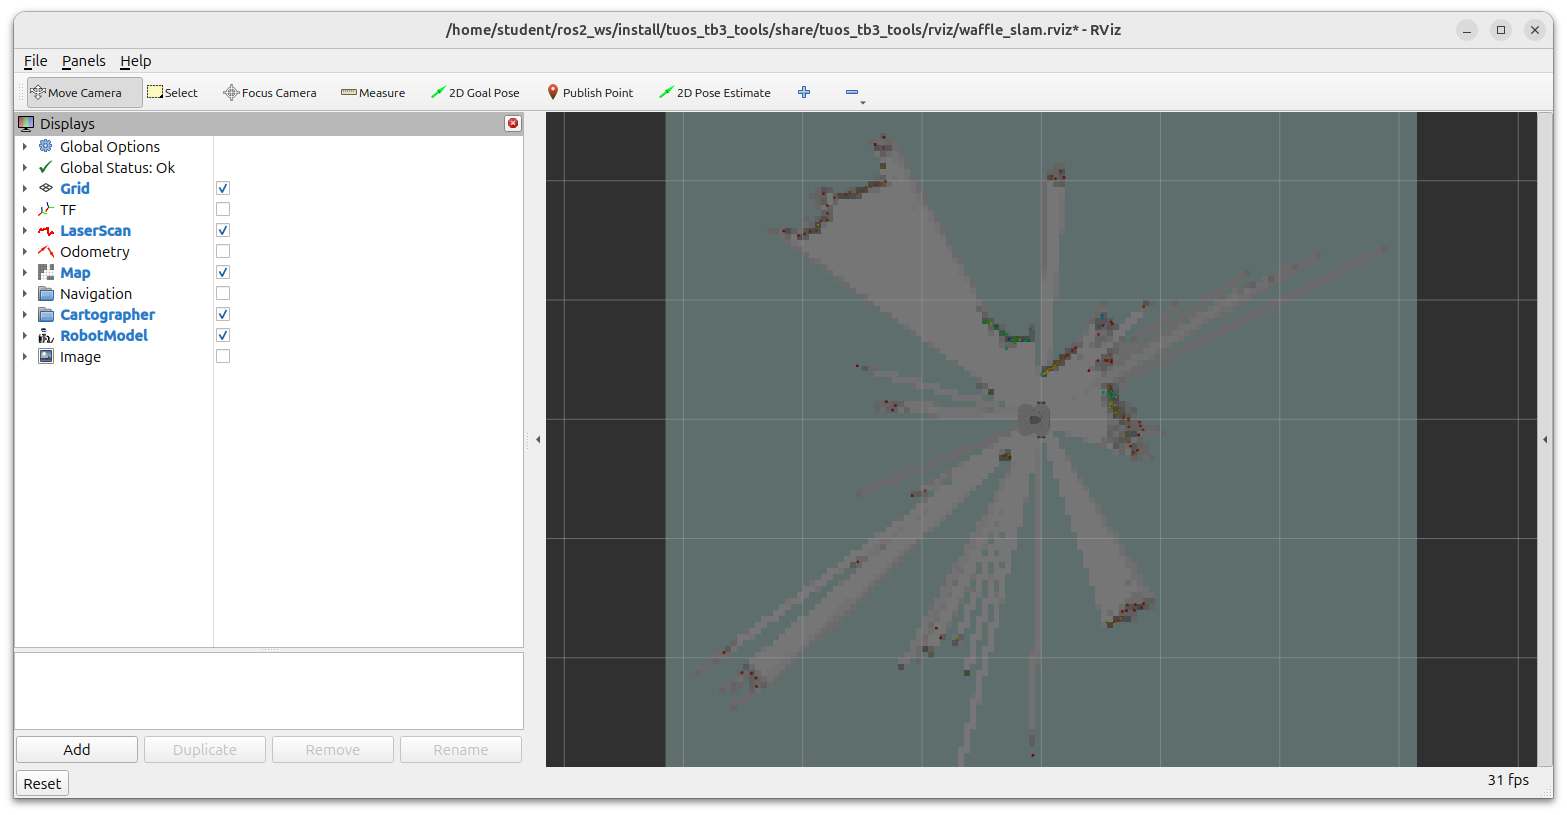Open the File menu

(x=35, y=61)
